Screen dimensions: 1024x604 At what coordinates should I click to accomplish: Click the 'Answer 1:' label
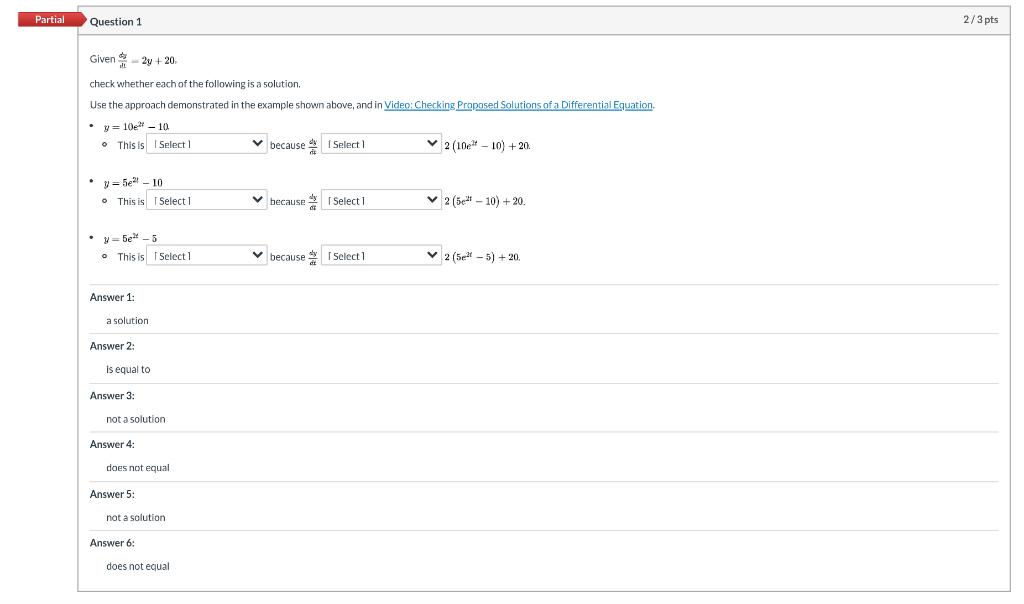[x=112, y=297]
